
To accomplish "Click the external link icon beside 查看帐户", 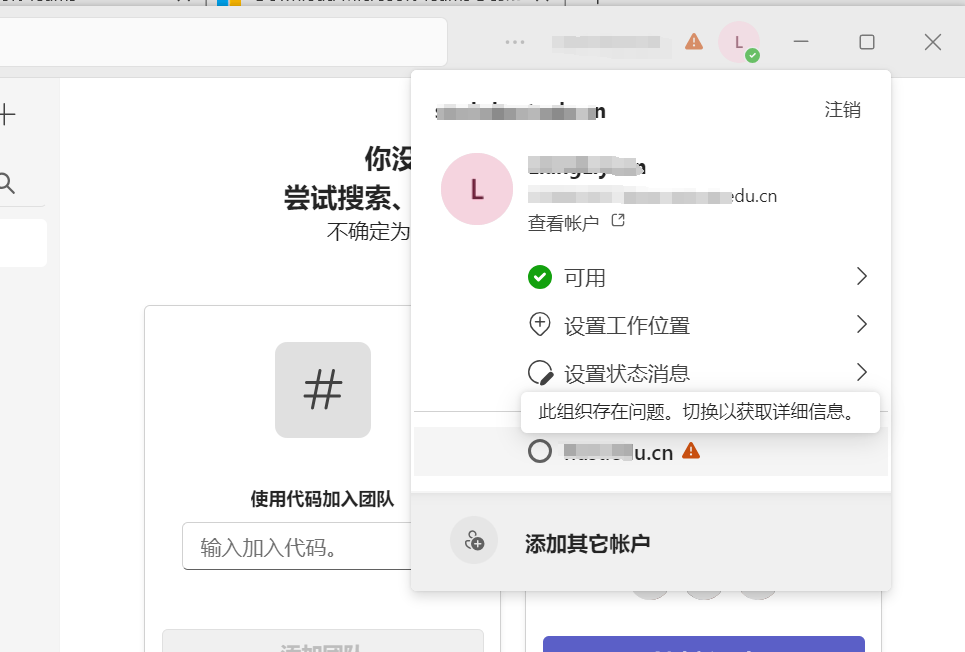I will (618, 220).
